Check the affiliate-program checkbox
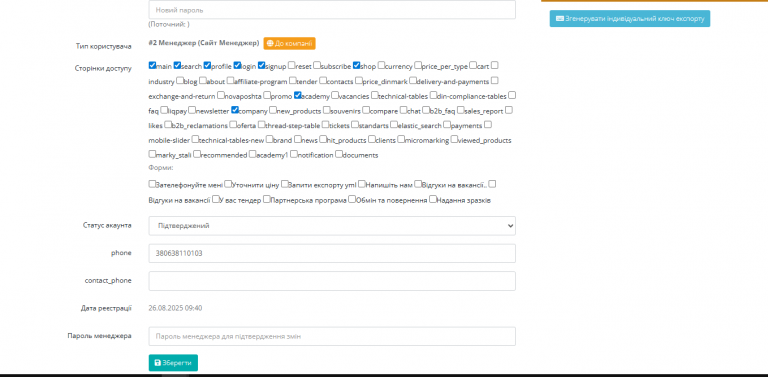768x377 pixels. pos(230,80)
